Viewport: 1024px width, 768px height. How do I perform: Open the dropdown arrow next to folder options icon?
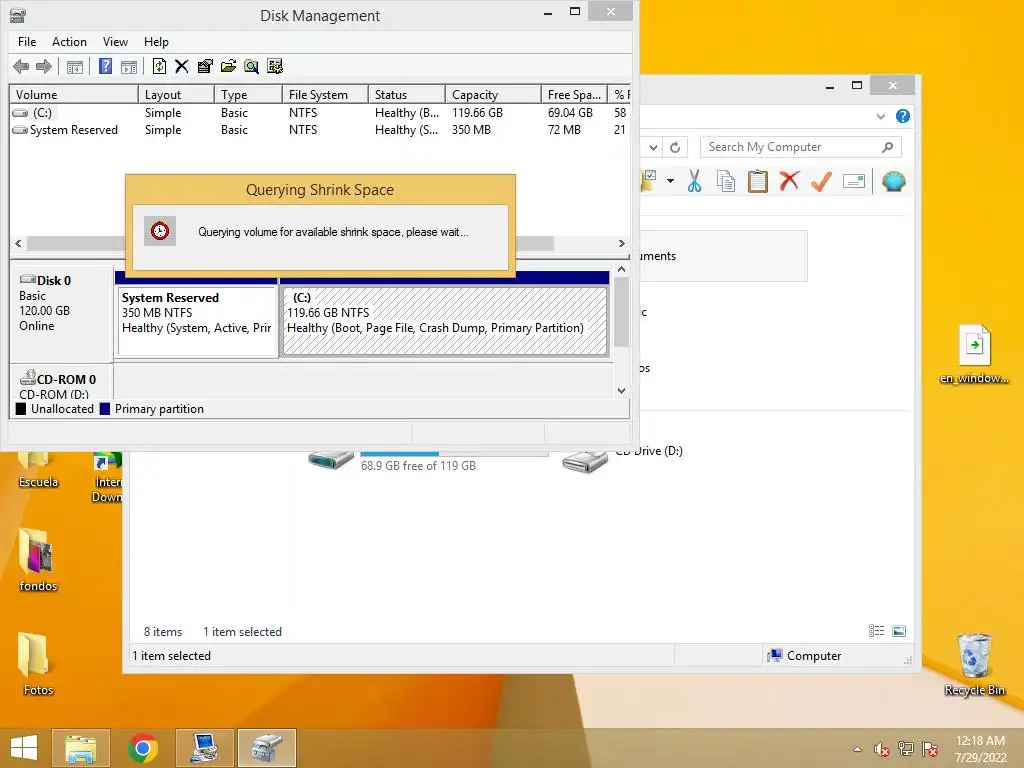[671, 181]
